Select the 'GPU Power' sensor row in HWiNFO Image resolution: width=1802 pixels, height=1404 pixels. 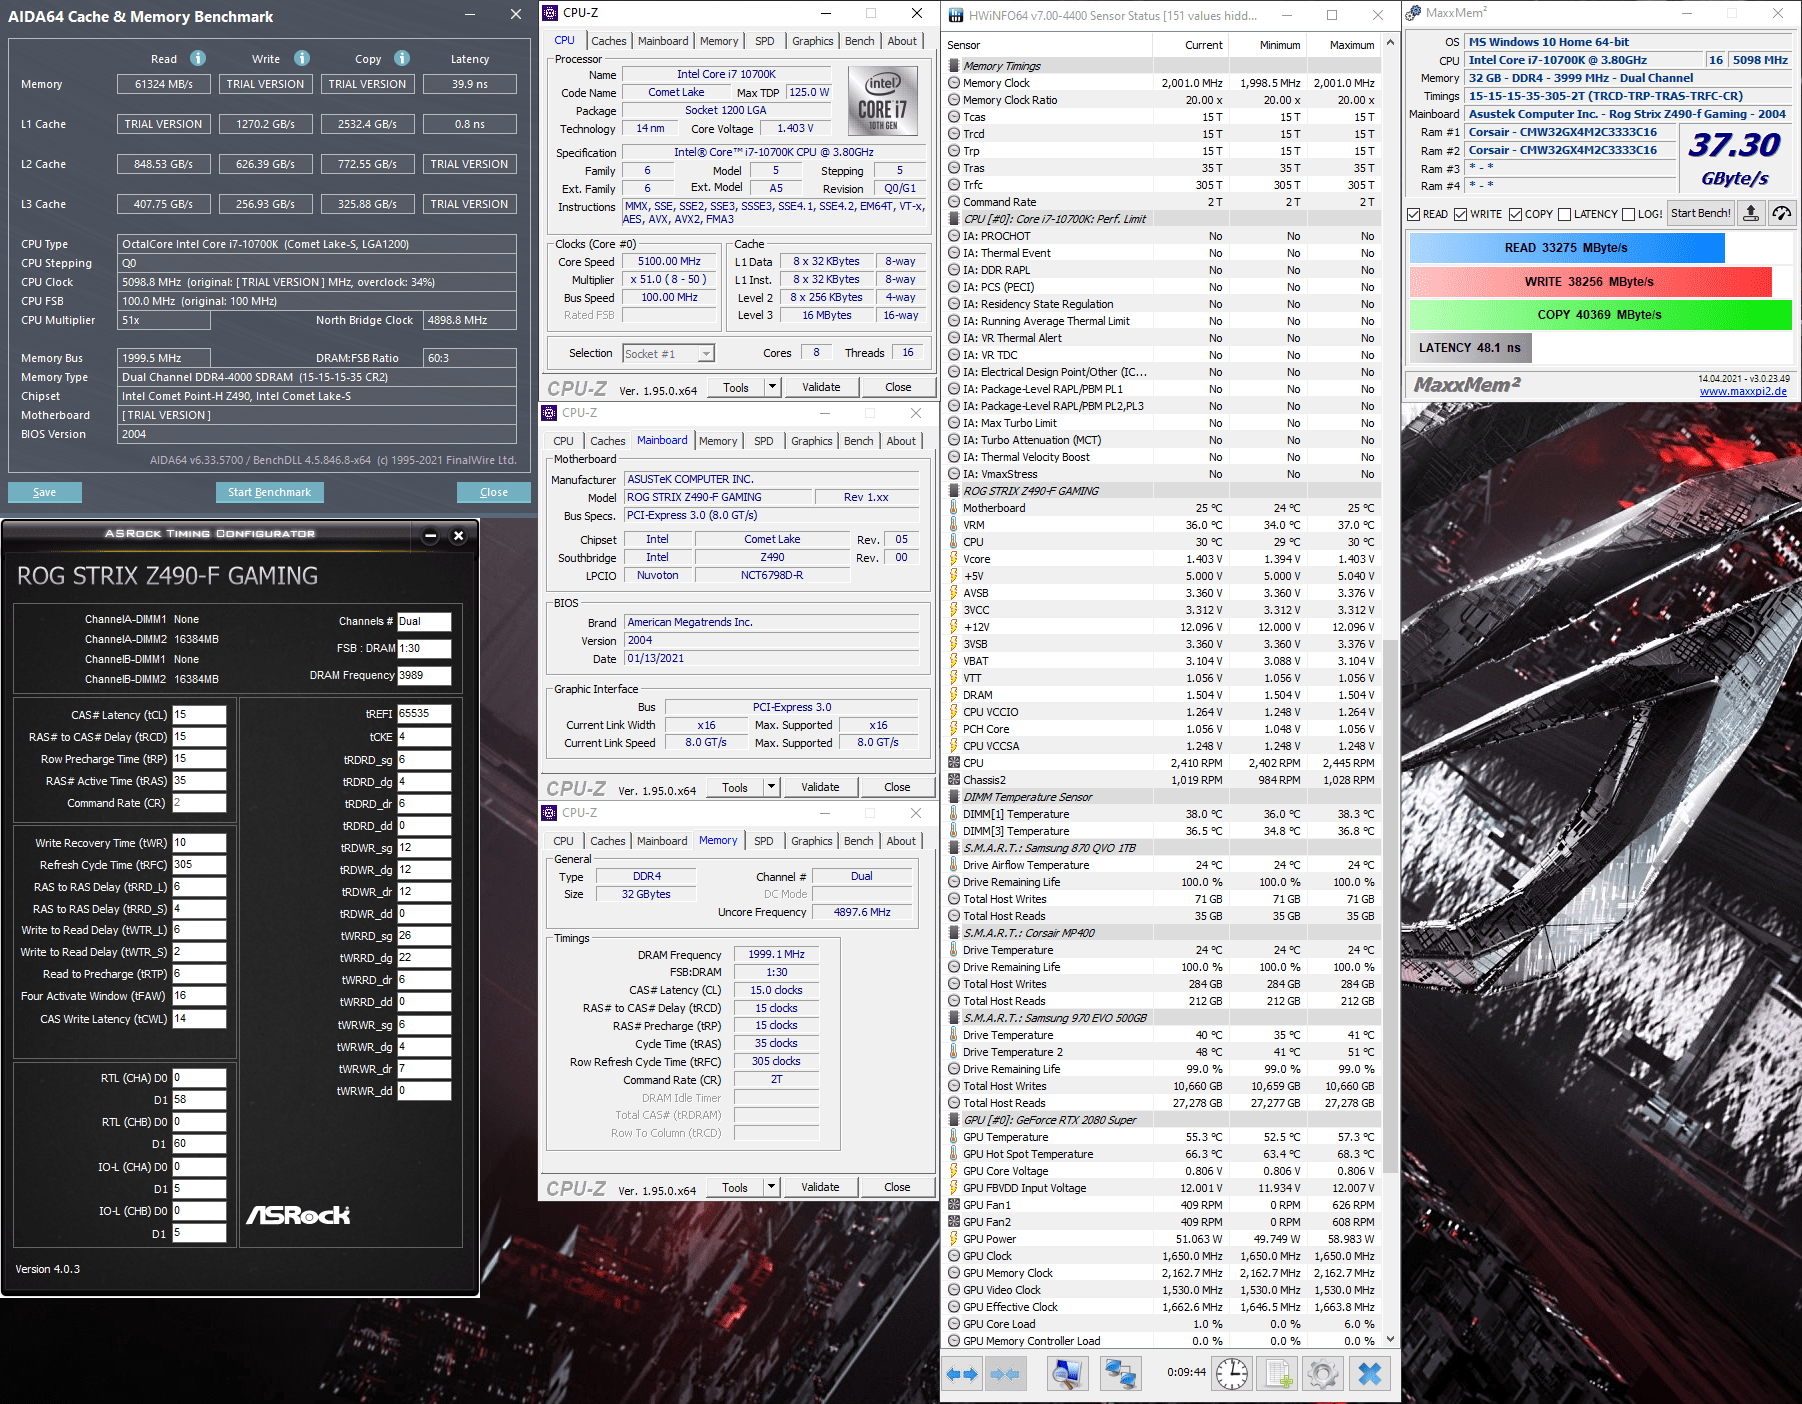point(1163,1239)
